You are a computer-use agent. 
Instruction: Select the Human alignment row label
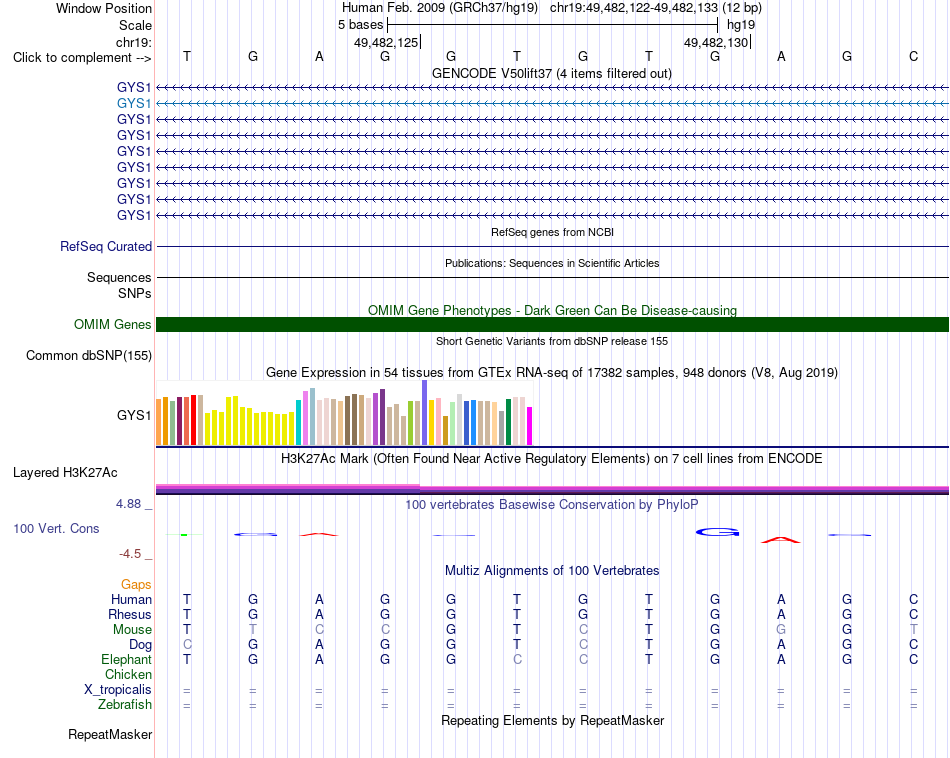[131, 600]
